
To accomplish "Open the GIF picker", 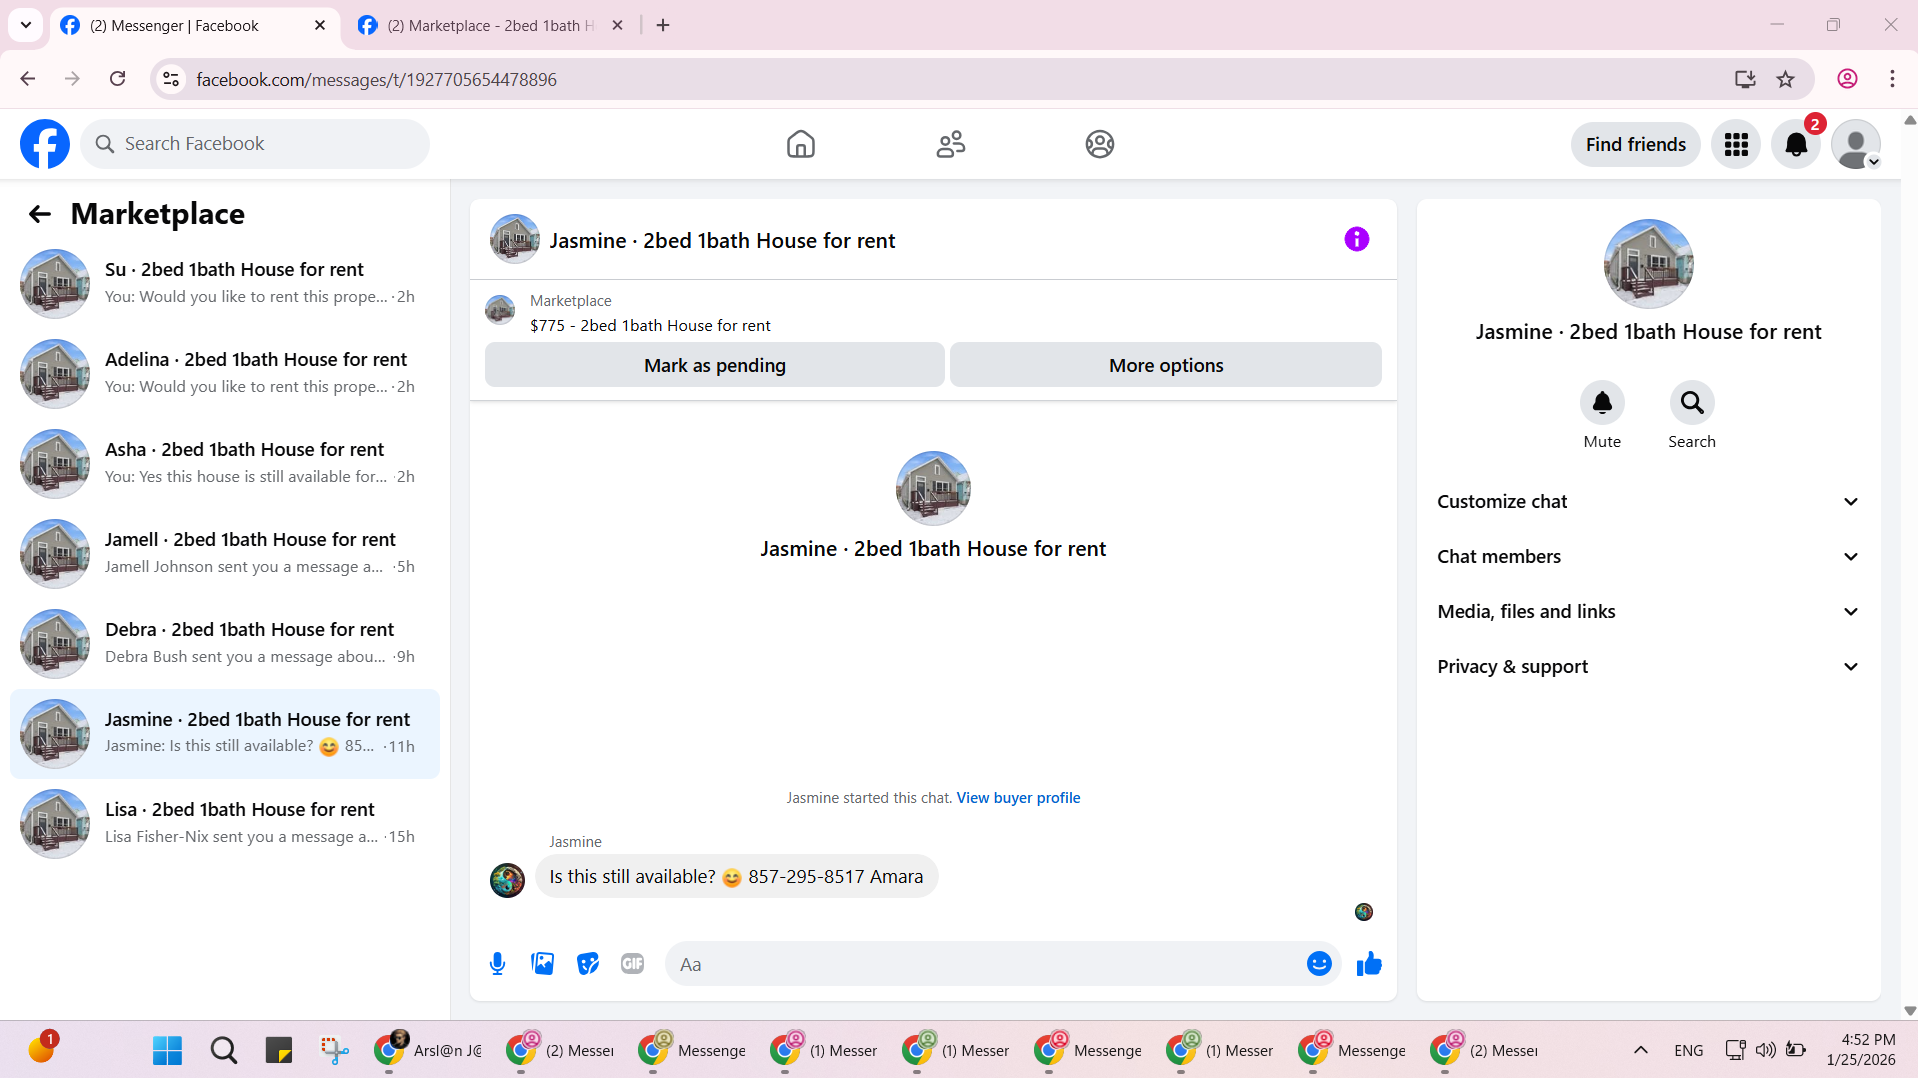I will 633,964.
